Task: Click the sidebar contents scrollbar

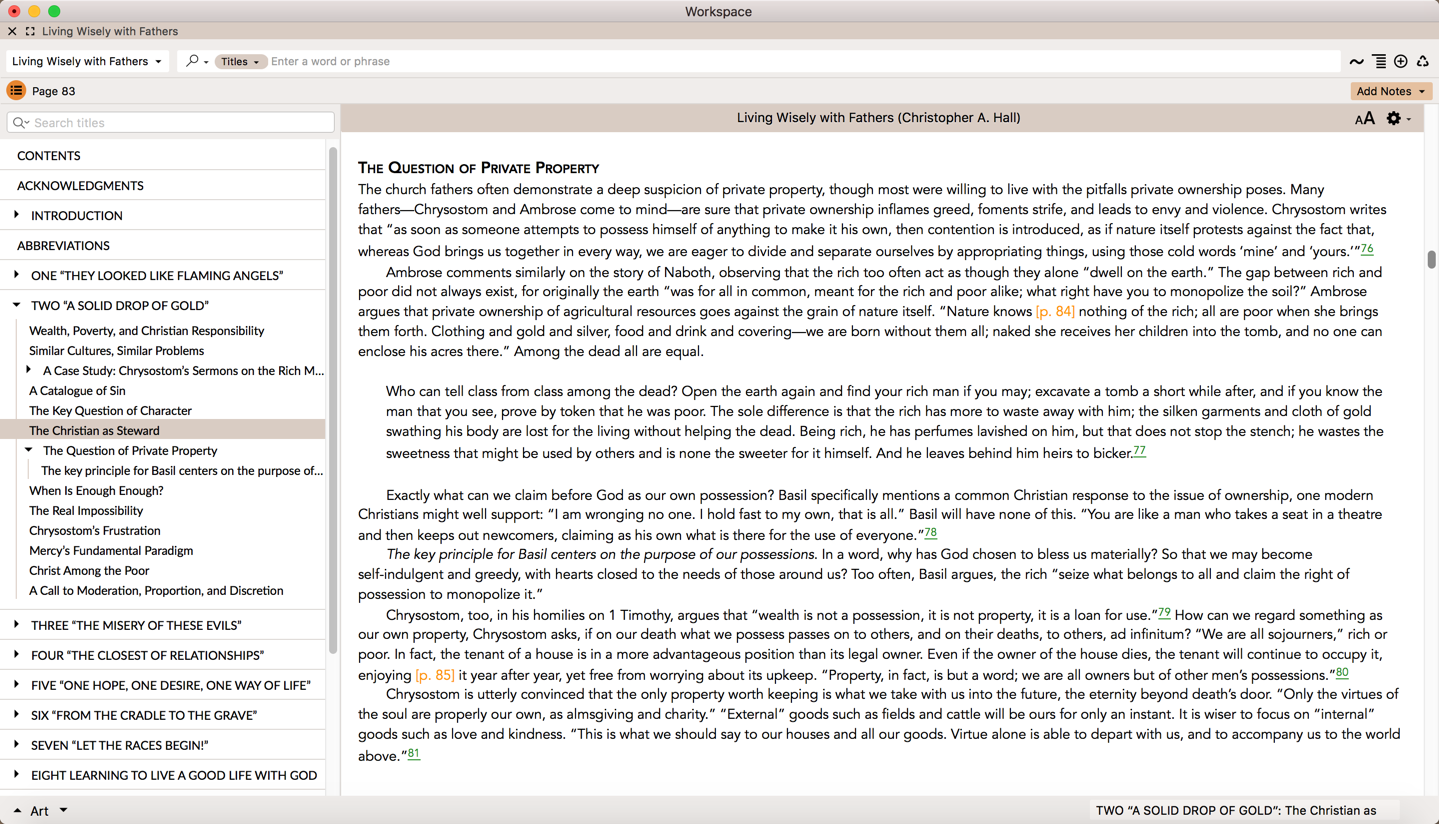Action: pos(333,400)
